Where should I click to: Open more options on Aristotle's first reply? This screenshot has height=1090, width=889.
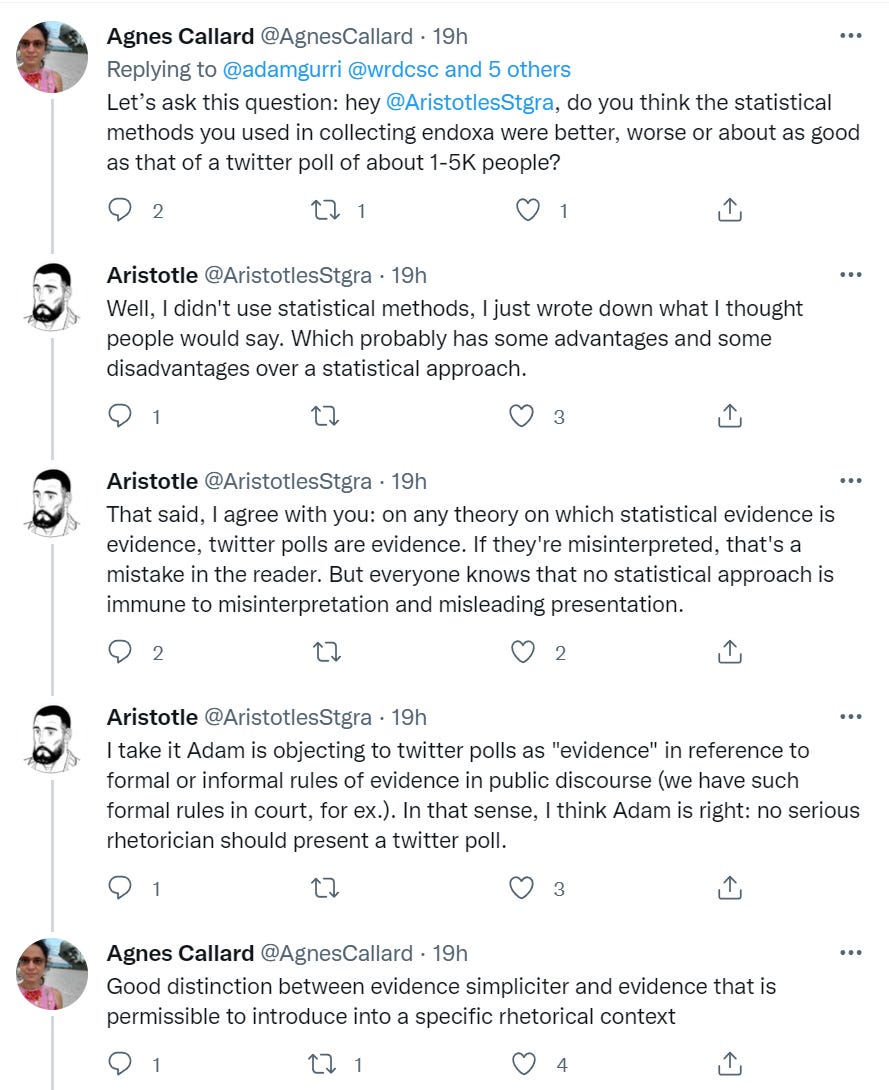851,275
